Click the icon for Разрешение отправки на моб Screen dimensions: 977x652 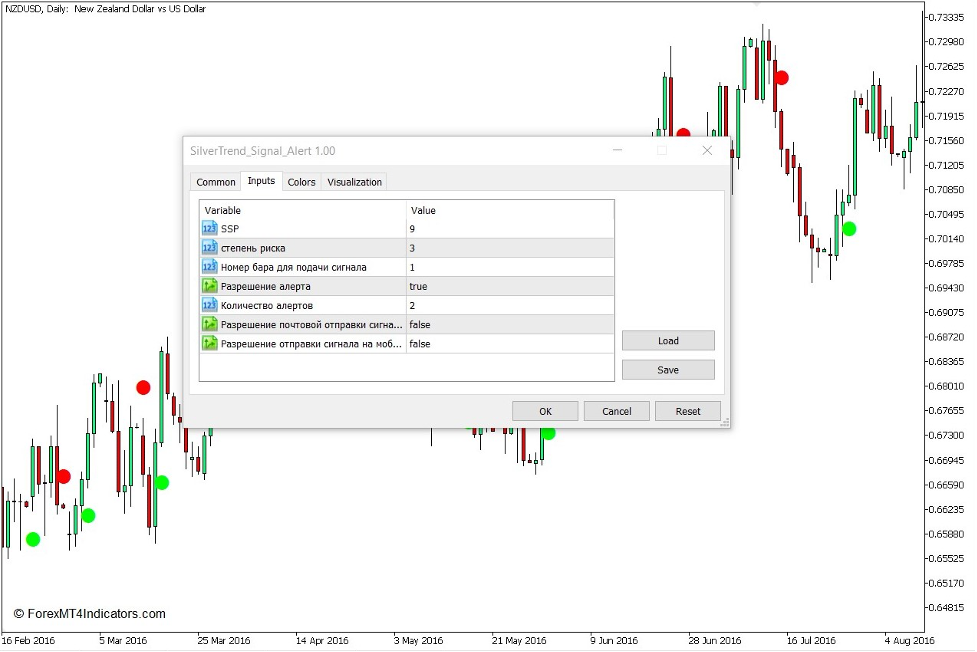(x=209, y=343)
